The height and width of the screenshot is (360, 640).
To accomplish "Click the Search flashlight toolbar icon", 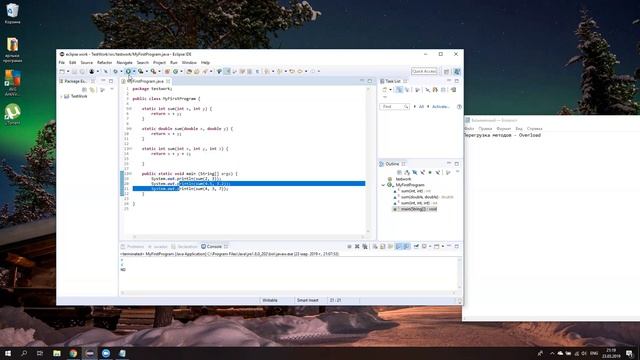I will coord(205,71).
